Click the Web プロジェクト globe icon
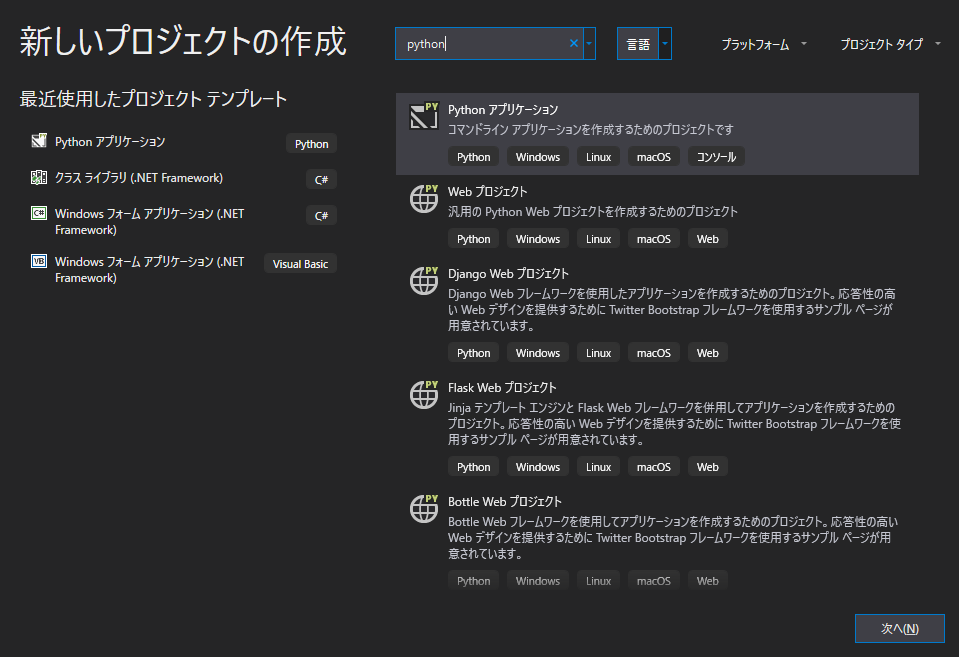 coord(424,198)
